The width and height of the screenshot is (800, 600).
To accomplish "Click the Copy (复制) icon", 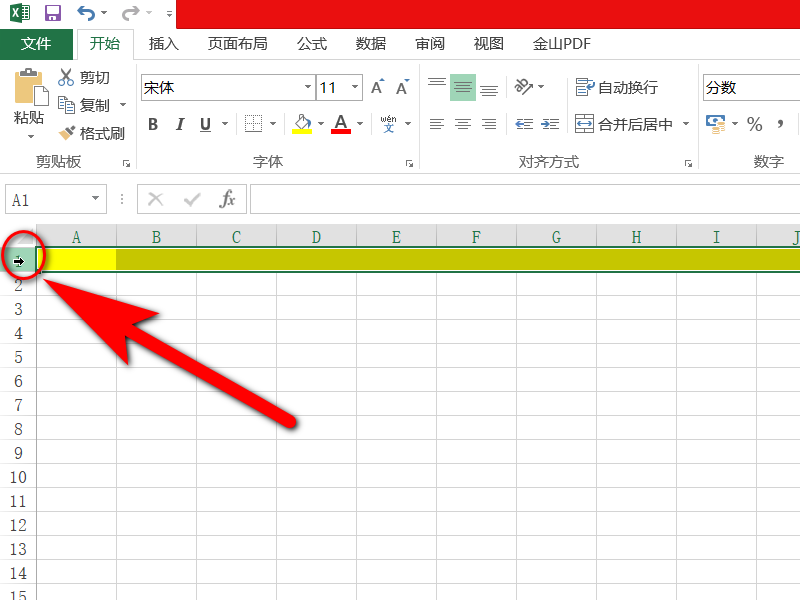I will (x=66, y=105).
